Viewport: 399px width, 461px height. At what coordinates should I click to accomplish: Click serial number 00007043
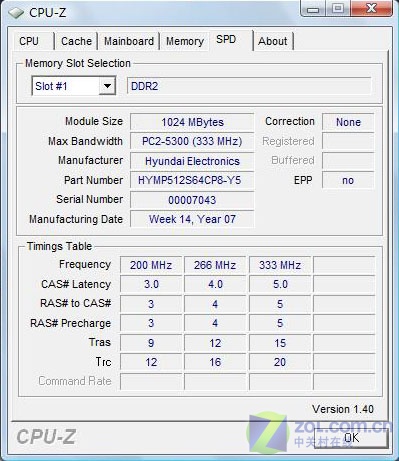[x=192, y=200]
